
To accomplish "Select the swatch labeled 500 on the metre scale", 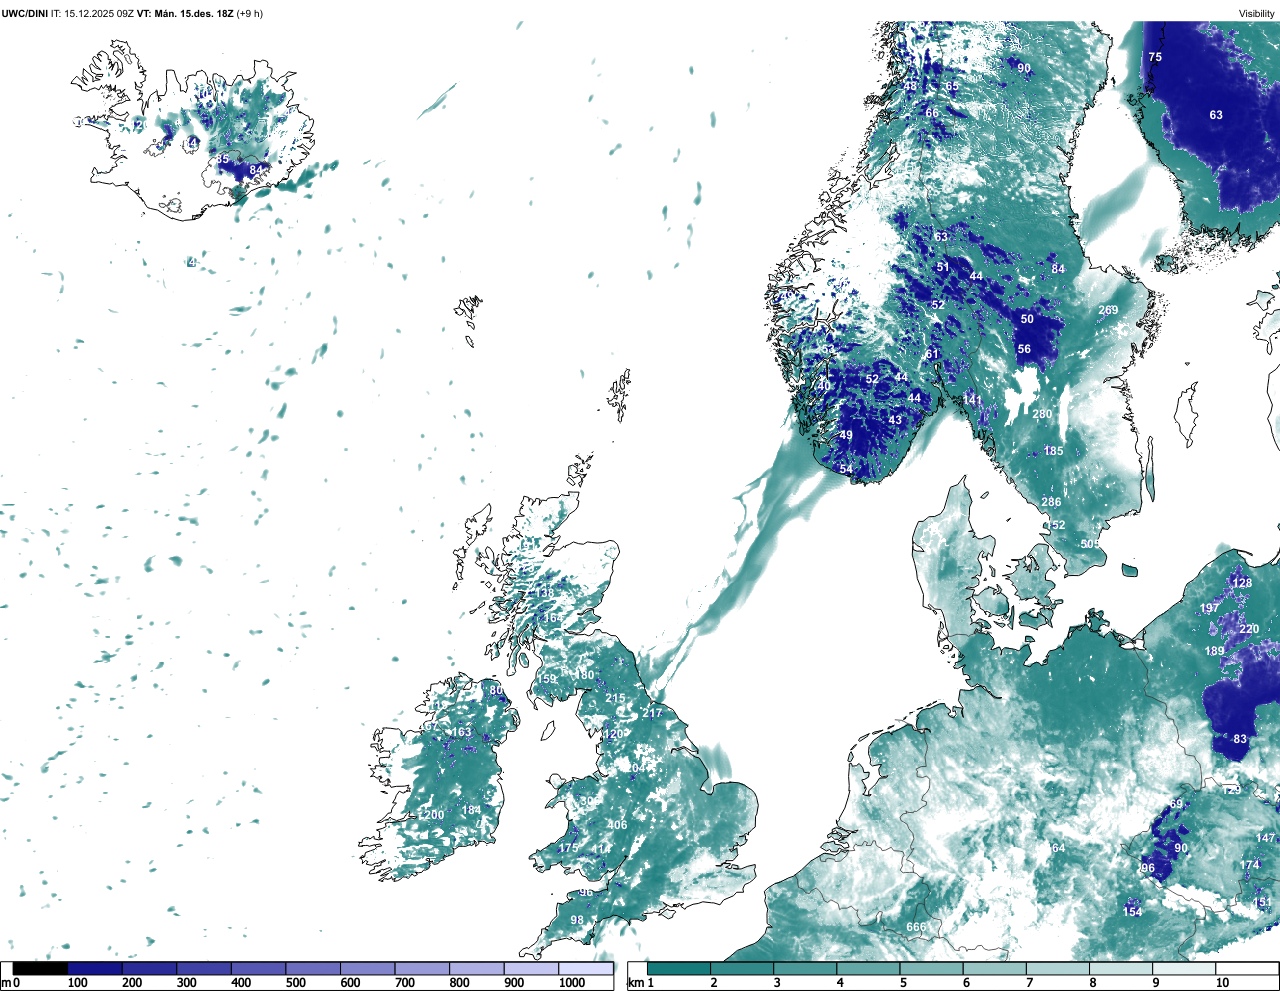I will tap(313, 969).
